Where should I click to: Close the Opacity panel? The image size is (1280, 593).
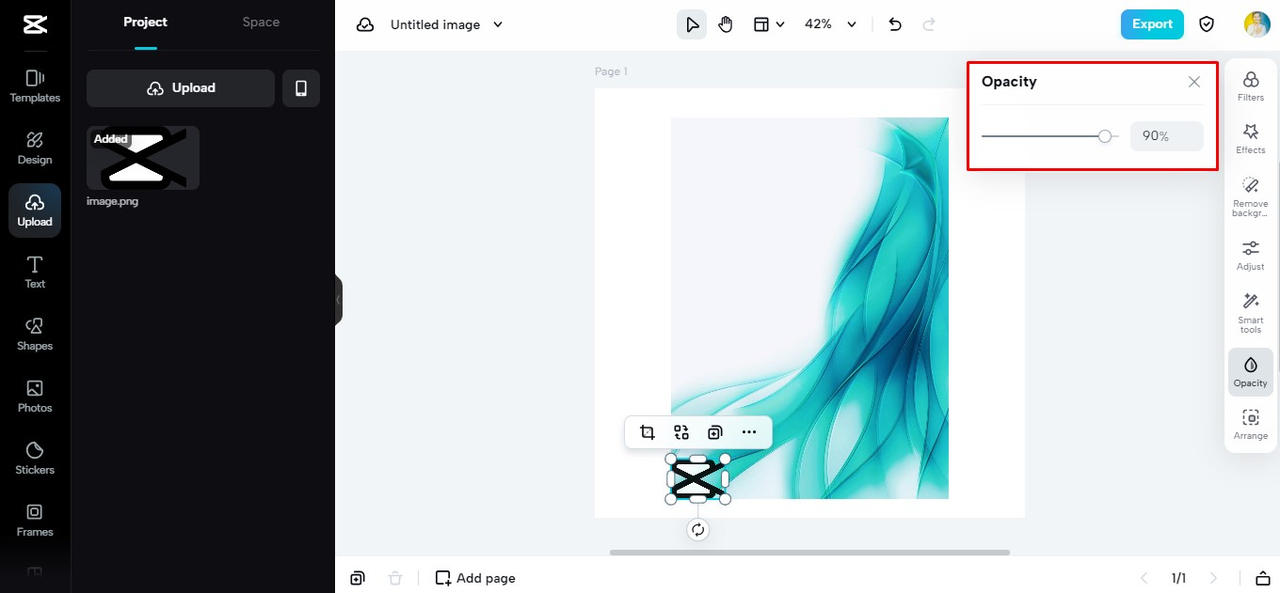point(1194,82)
